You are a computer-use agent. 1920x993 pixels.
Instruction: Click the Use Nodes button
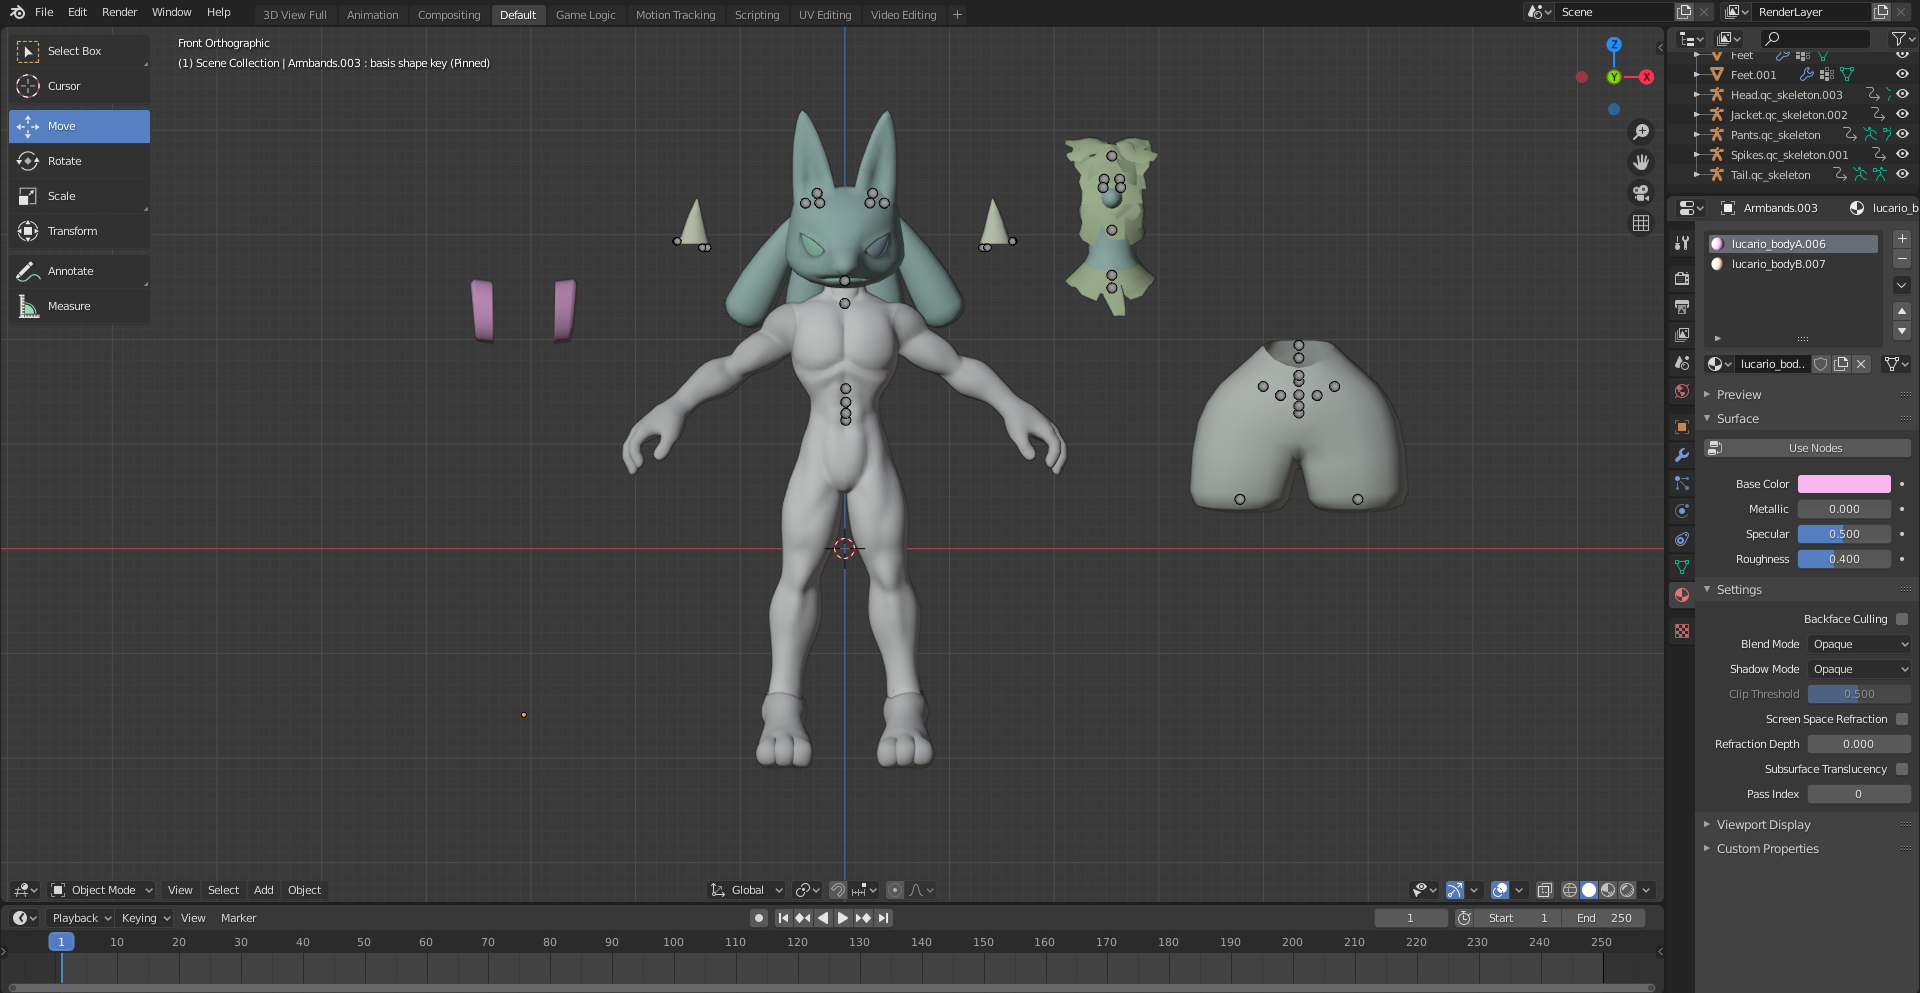[1814, 448]
